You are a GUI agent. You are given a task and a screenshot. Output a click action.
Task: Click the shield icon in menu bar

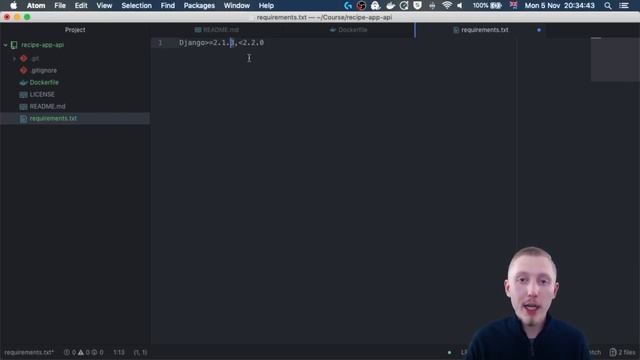click(x=417, y=5)
